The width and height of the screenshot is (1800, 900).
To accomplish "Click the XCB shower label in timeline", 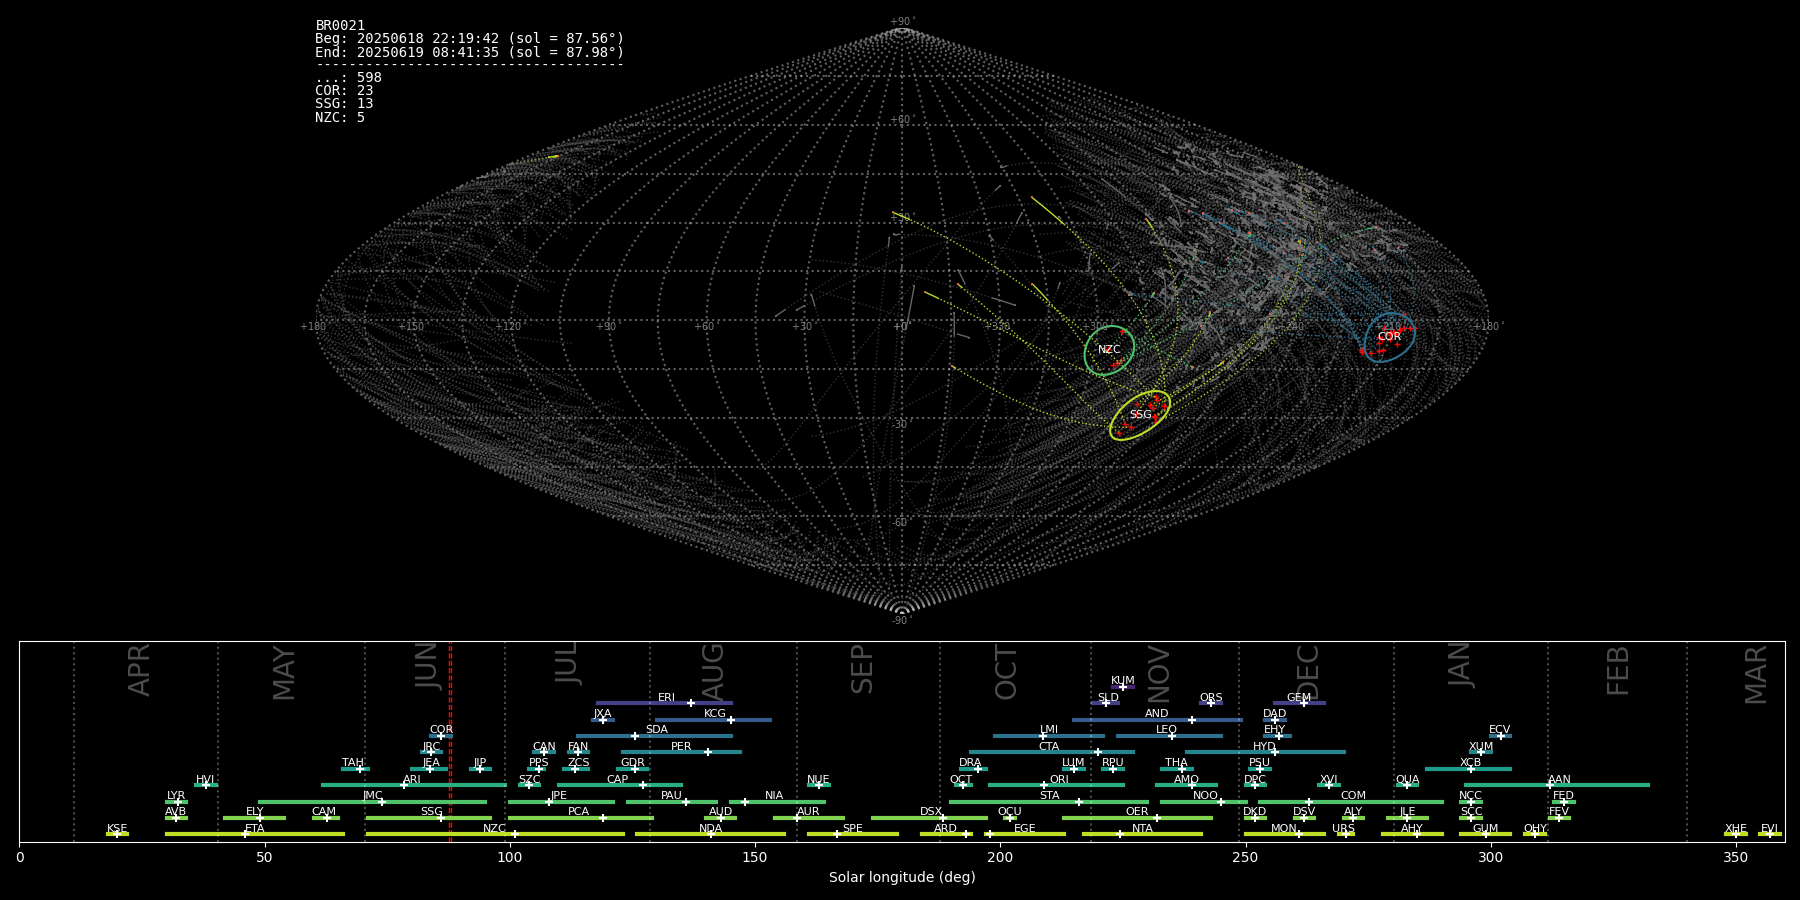I will point(1470,763).
